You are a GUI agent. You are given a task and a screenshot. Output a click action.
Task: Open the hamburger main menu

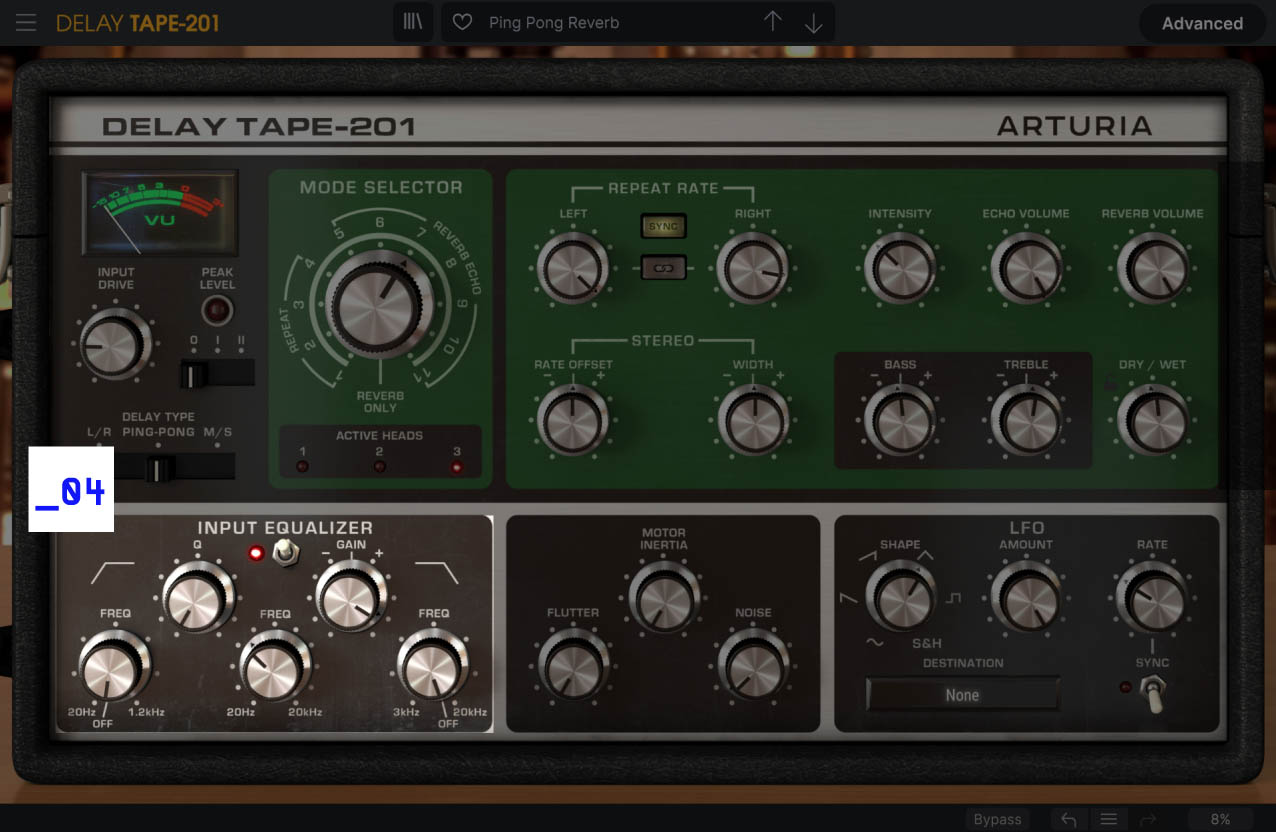coord(26,22)
